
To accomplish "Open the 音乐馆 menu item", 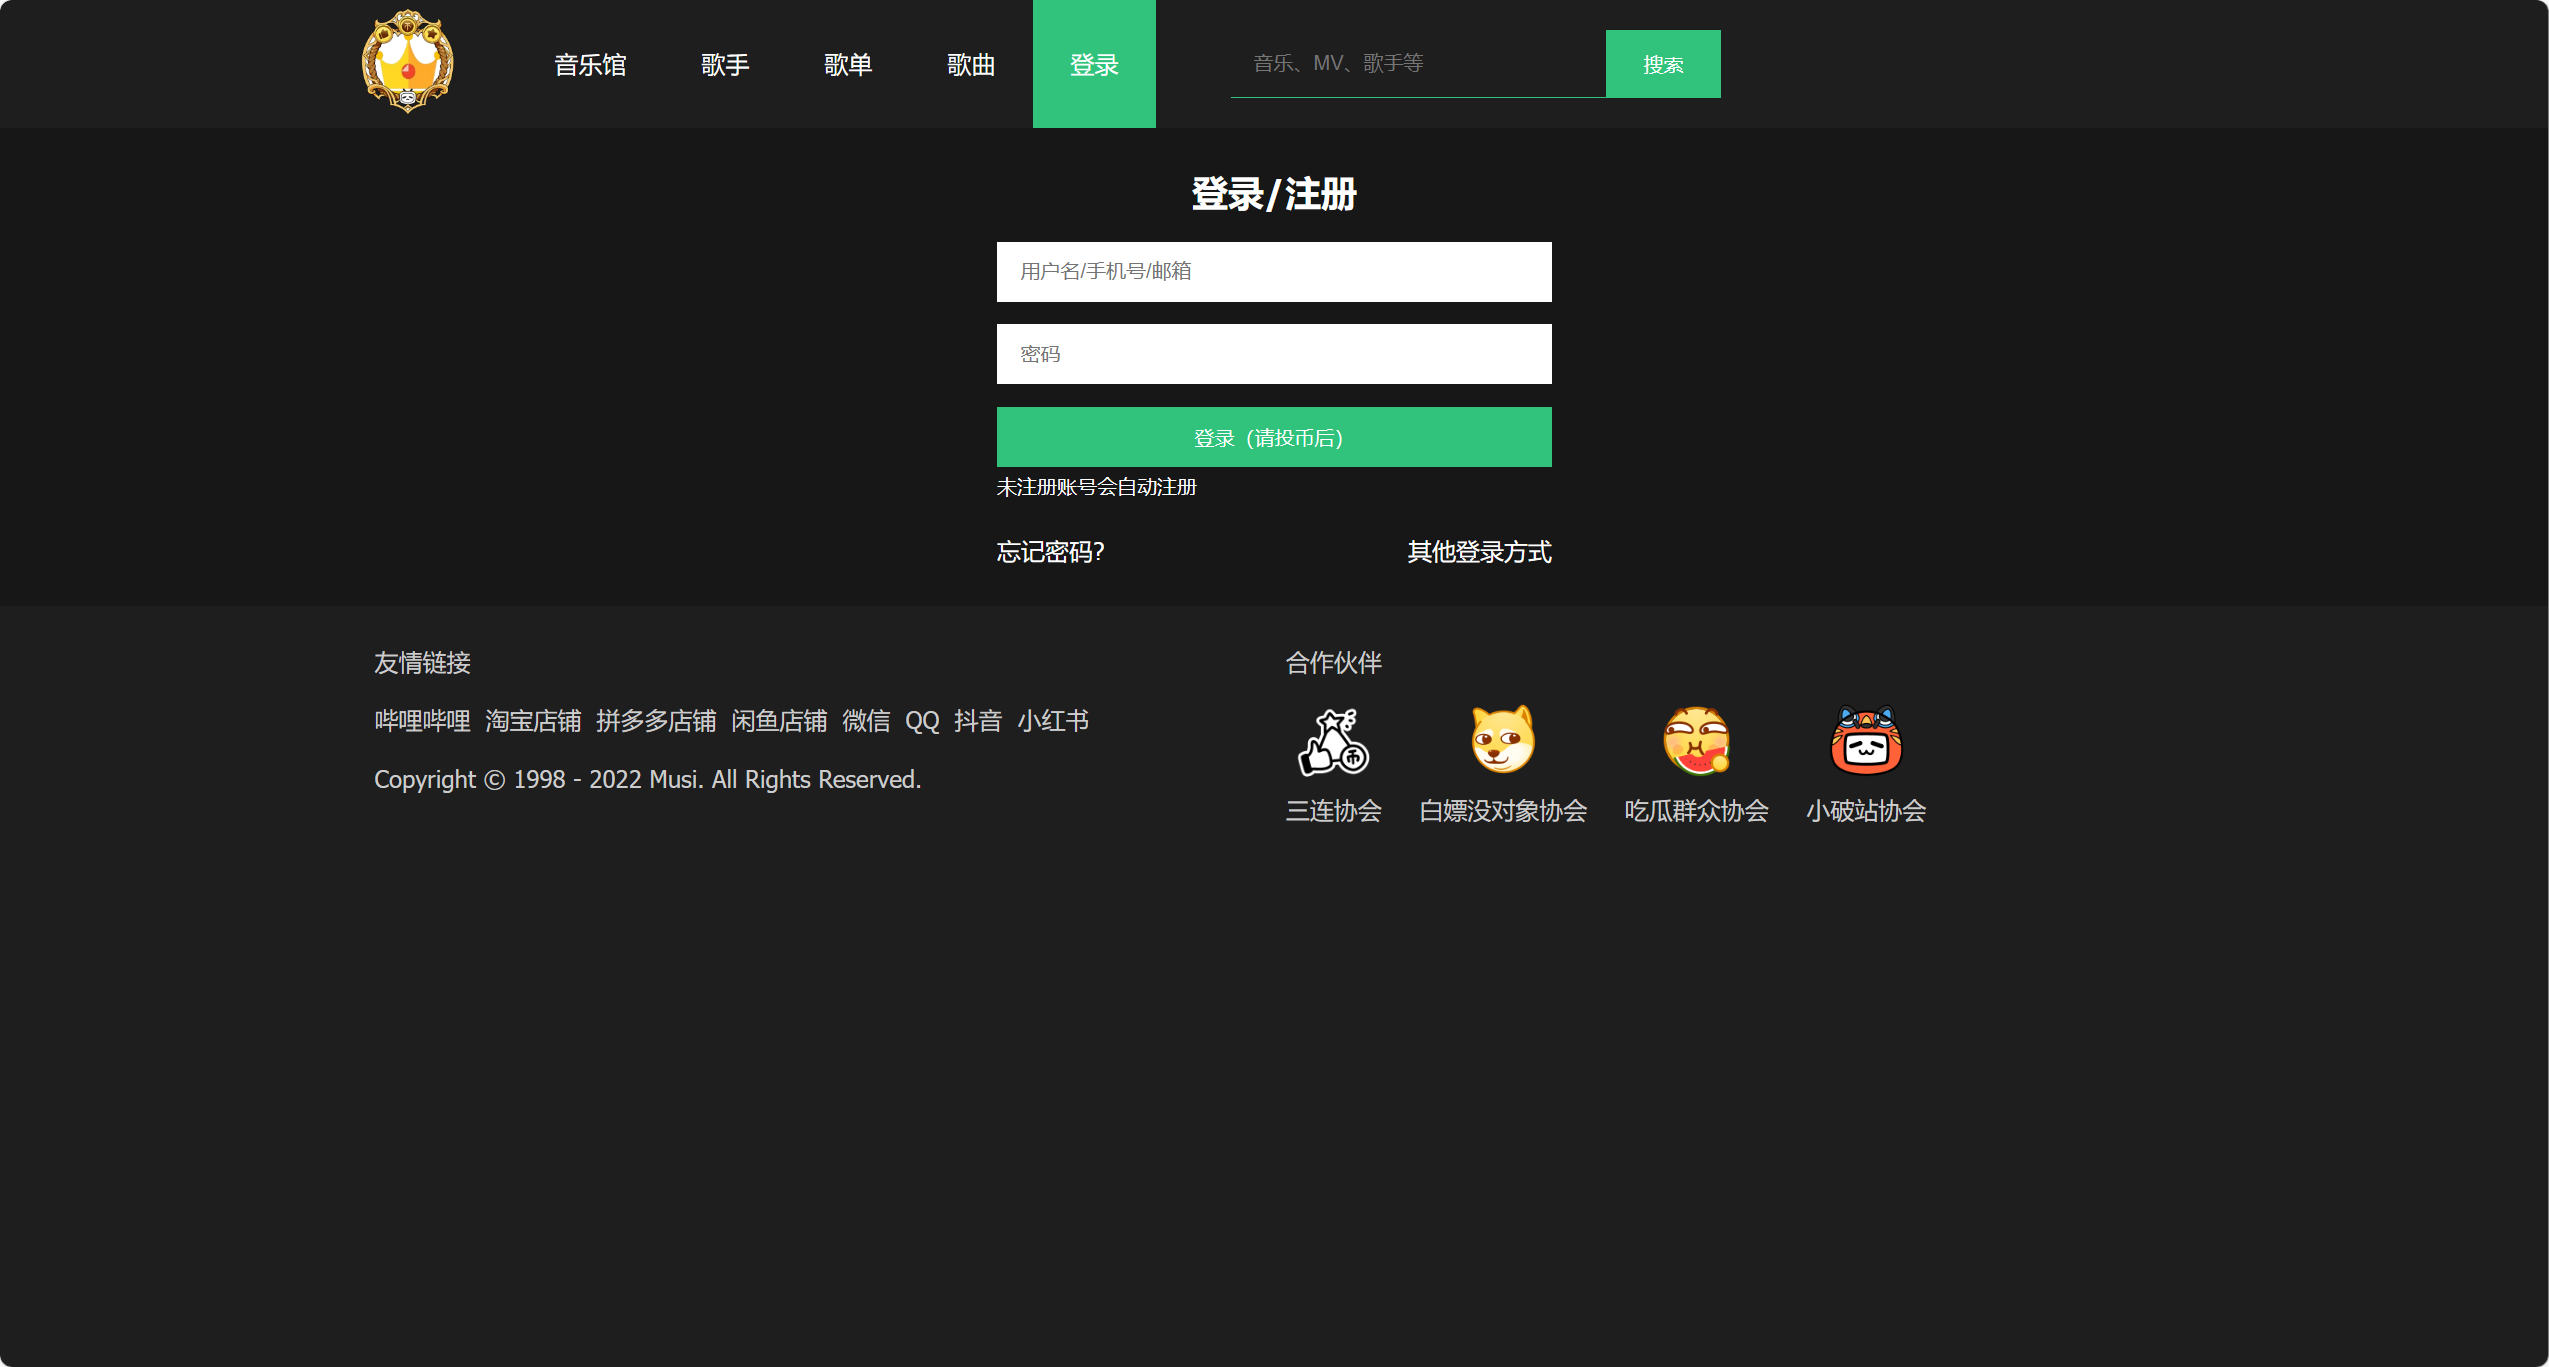I will (590, 65).
